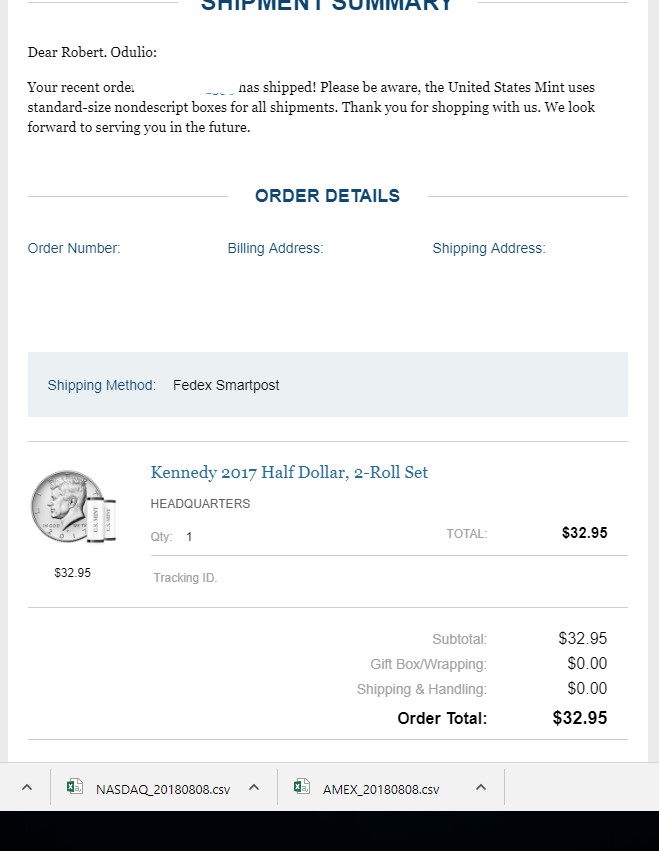
Task: Click the Excel icon for NASDAQ_20180808.csv
Action: 74,787
